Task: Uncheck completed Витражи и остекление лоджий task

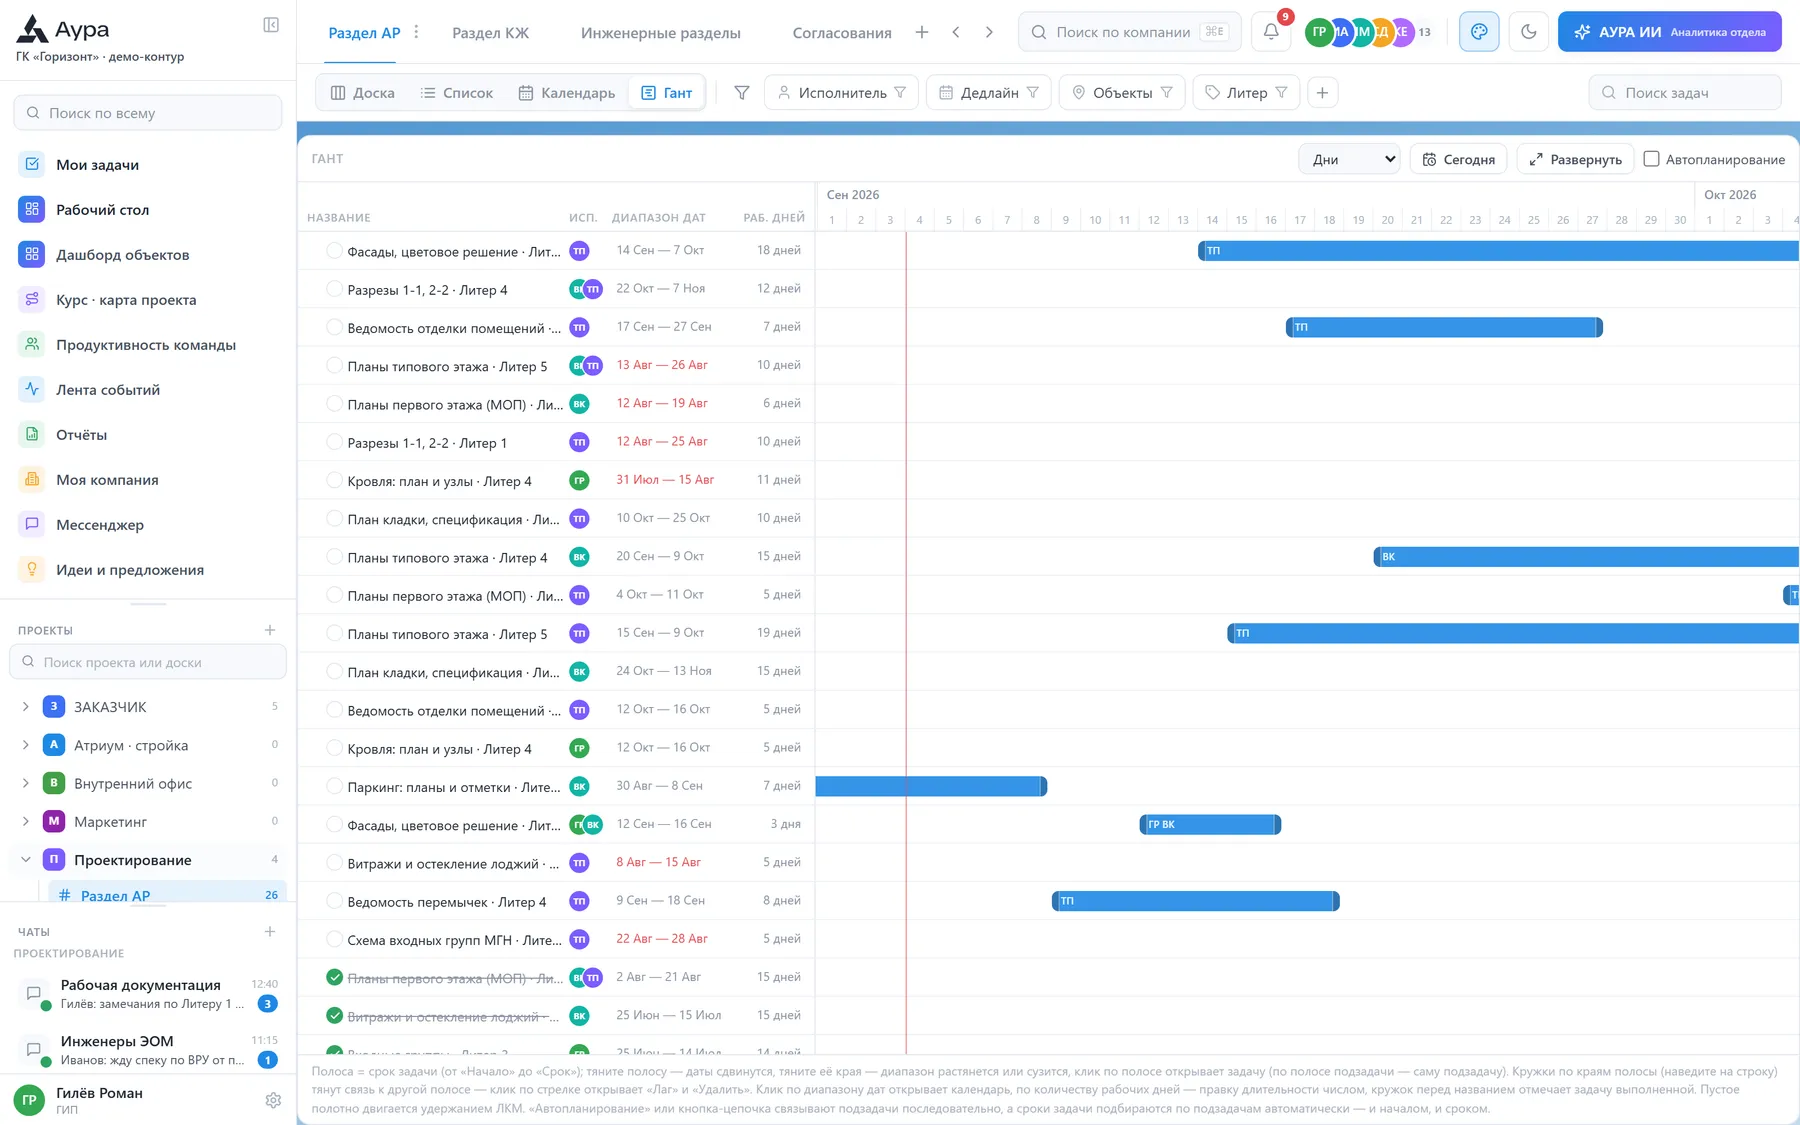Action: pyautogui.click(x=334, y=1016)
